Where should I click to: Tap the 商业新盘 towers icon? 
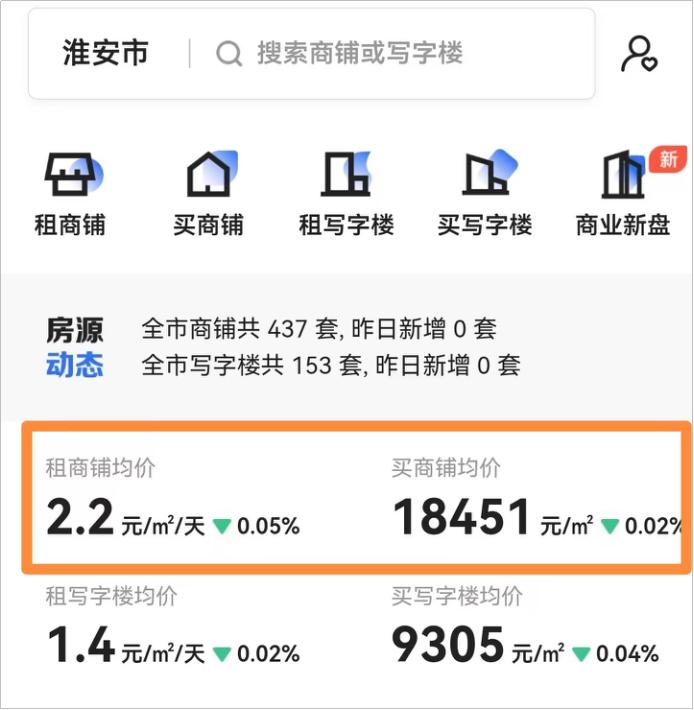point(622,174)
